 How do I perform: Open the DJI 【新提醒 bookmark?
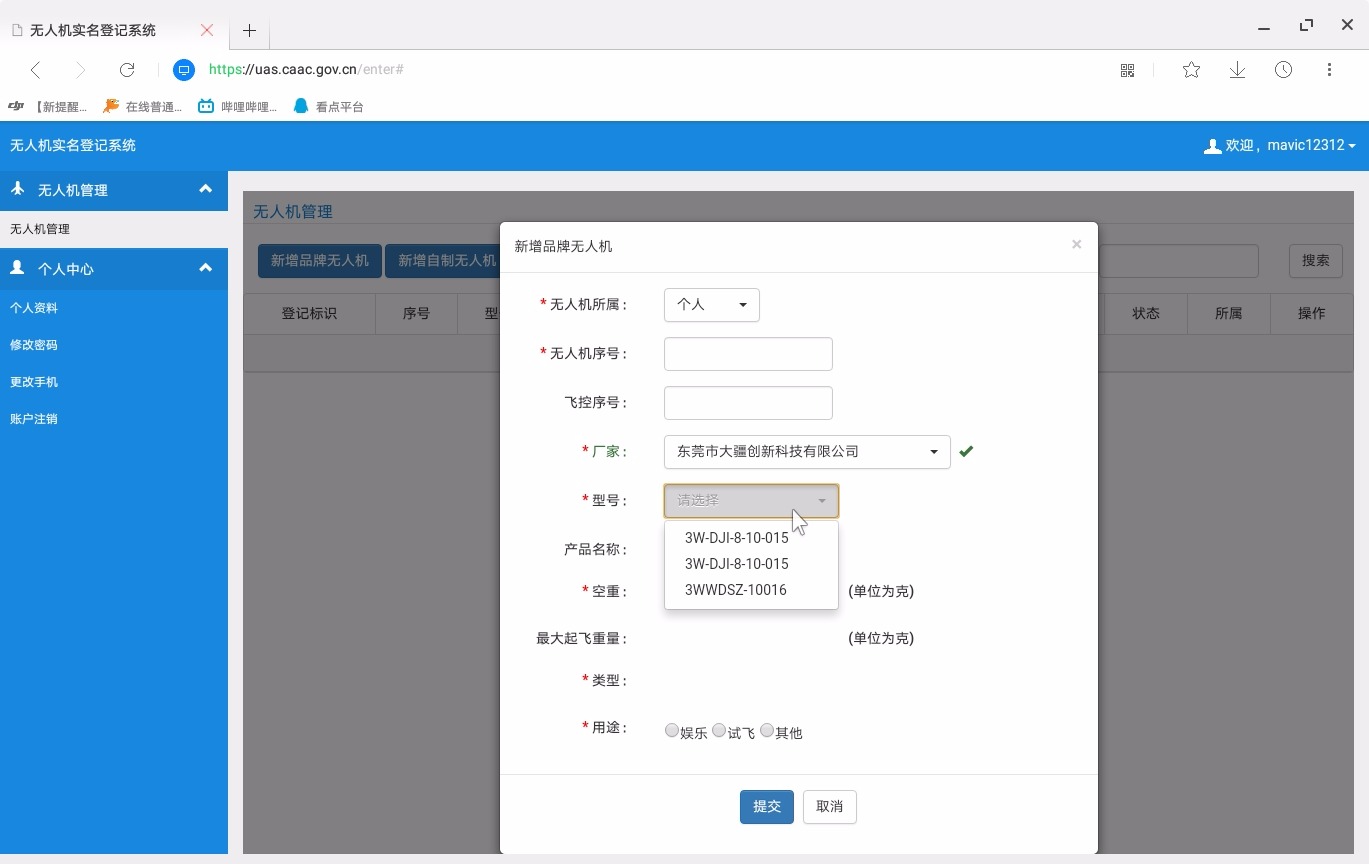48,106
